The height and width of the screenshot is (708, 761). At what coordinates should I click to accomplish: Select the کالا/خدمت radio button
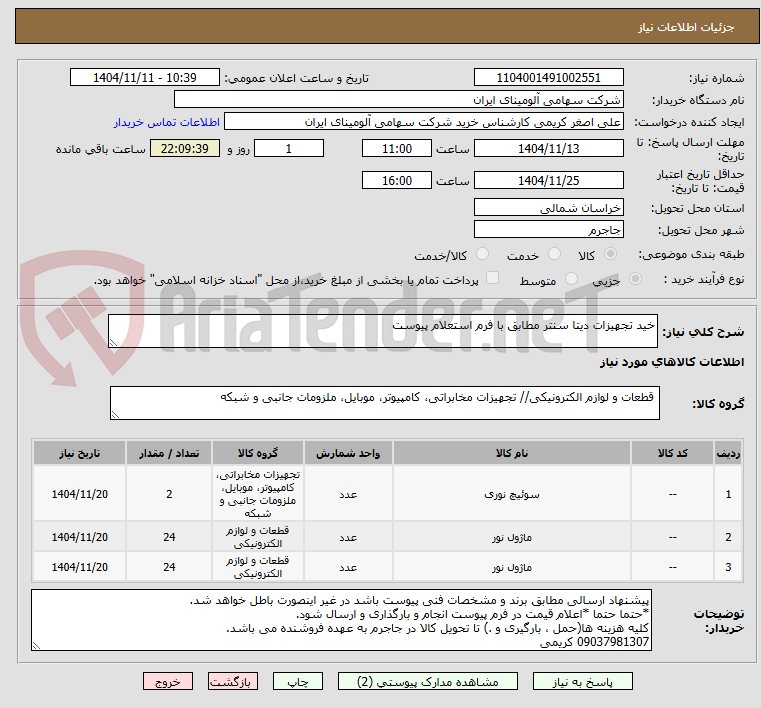[482, 254]
